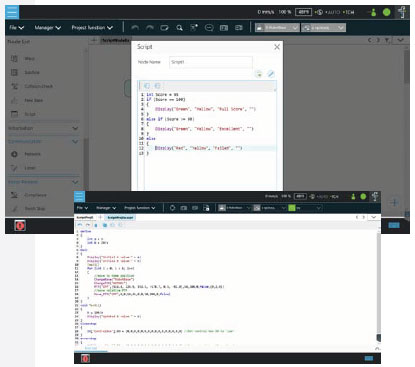This screenshot has width=415, height=367.
Task: Switch to the highlighted script tab in lower window
Action: tap(120, 217)
